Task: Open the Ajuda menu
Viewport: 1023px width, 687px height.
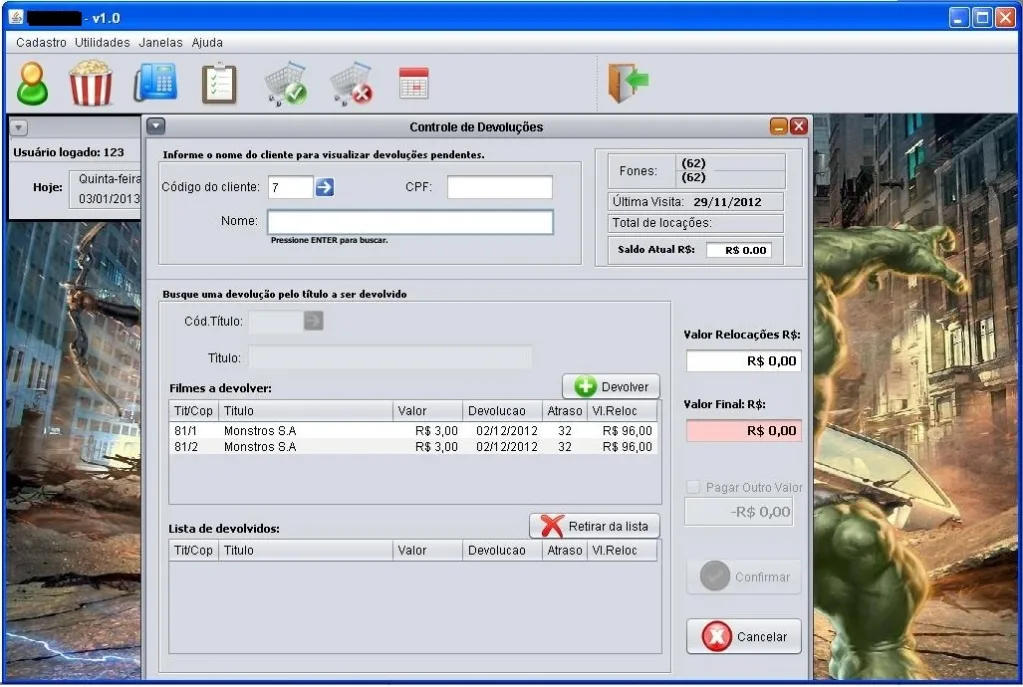Action: click(207, 42)
